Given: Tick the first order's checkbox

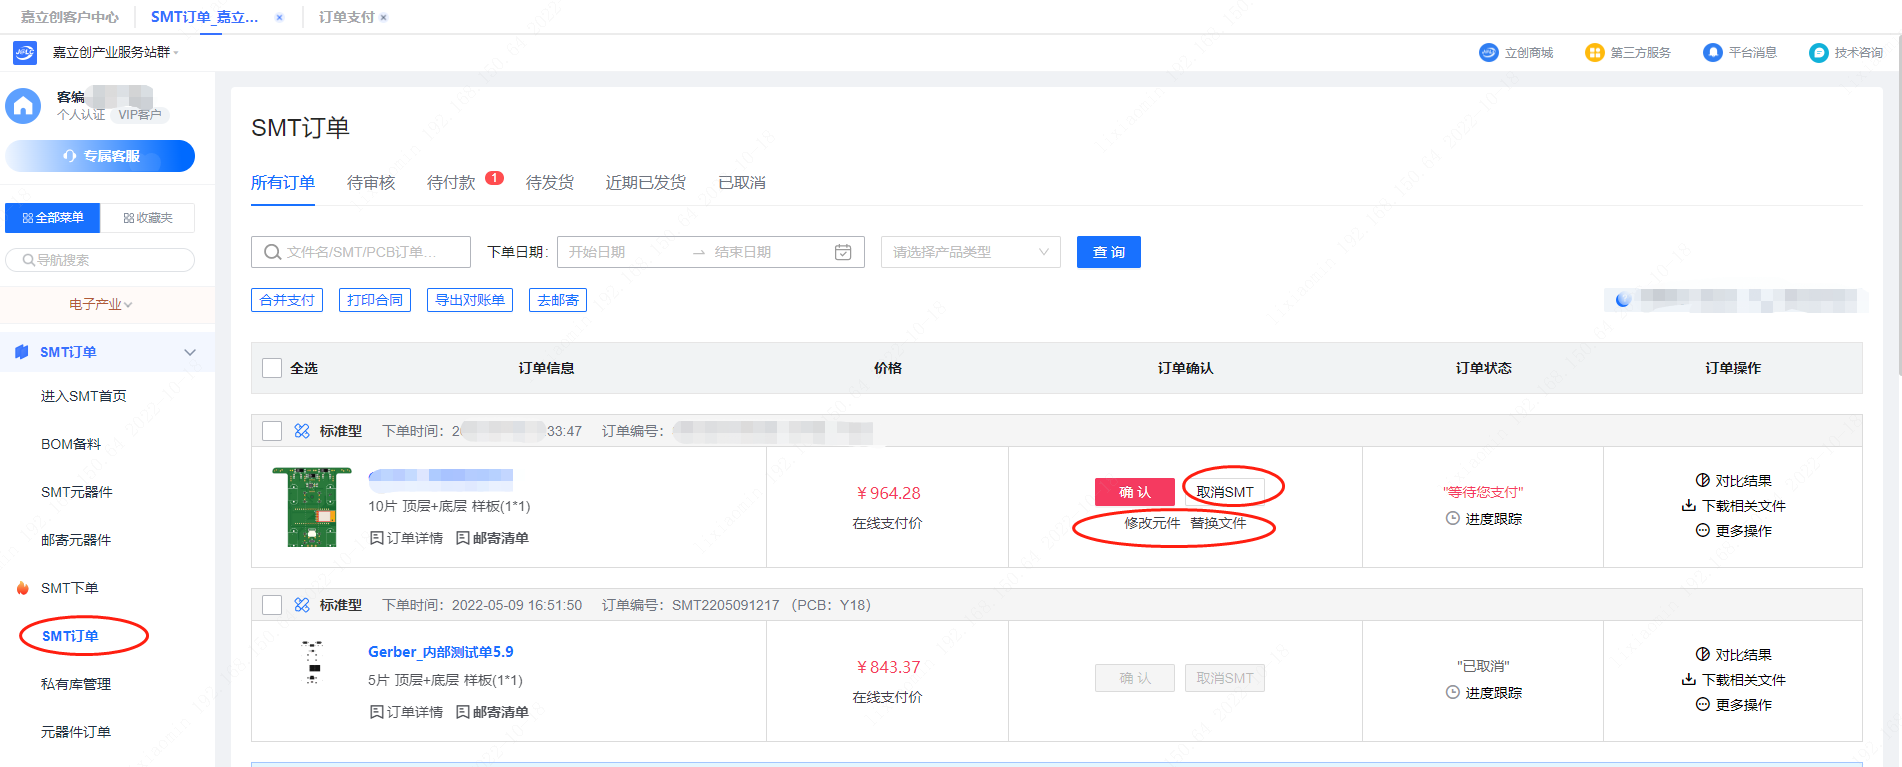Looking at the screenshot, I should click(272, 431).
